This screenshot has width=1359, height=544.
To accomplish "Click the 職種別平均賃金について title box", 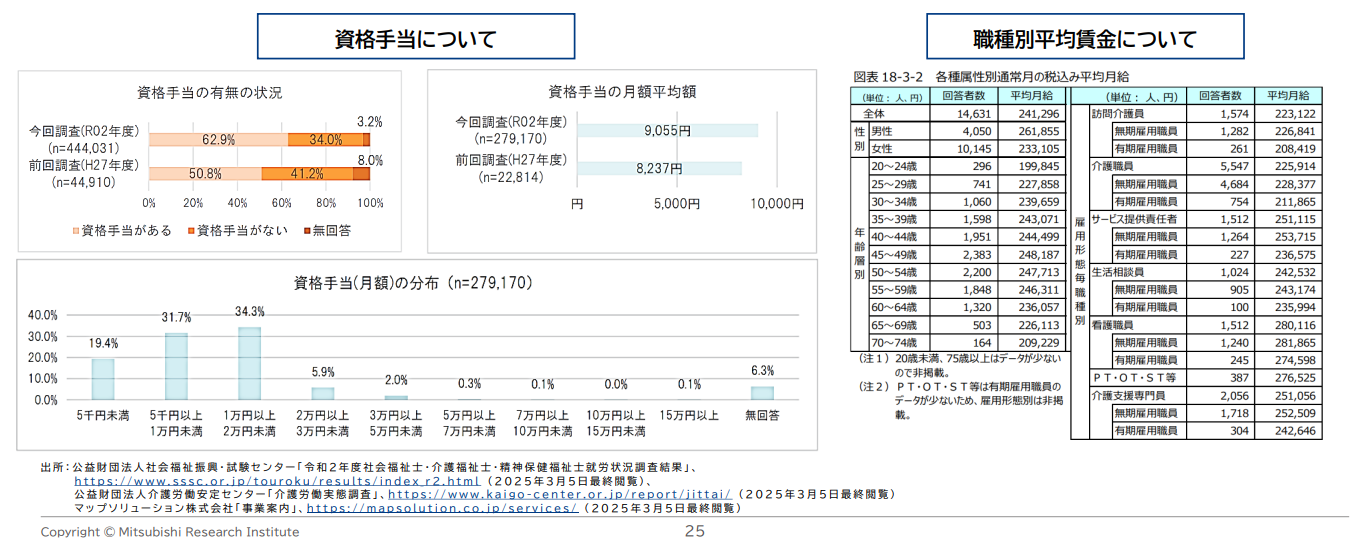I will point(1084,40).
